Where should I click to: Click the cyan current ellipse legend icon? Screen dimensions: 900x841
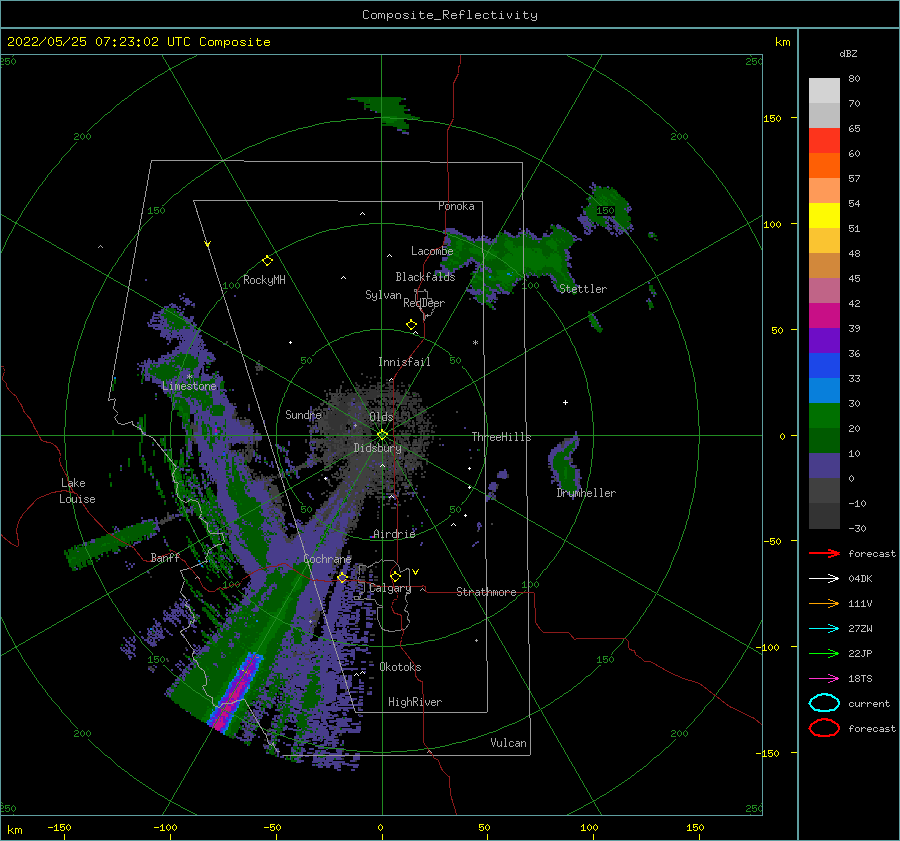point(824,703)
